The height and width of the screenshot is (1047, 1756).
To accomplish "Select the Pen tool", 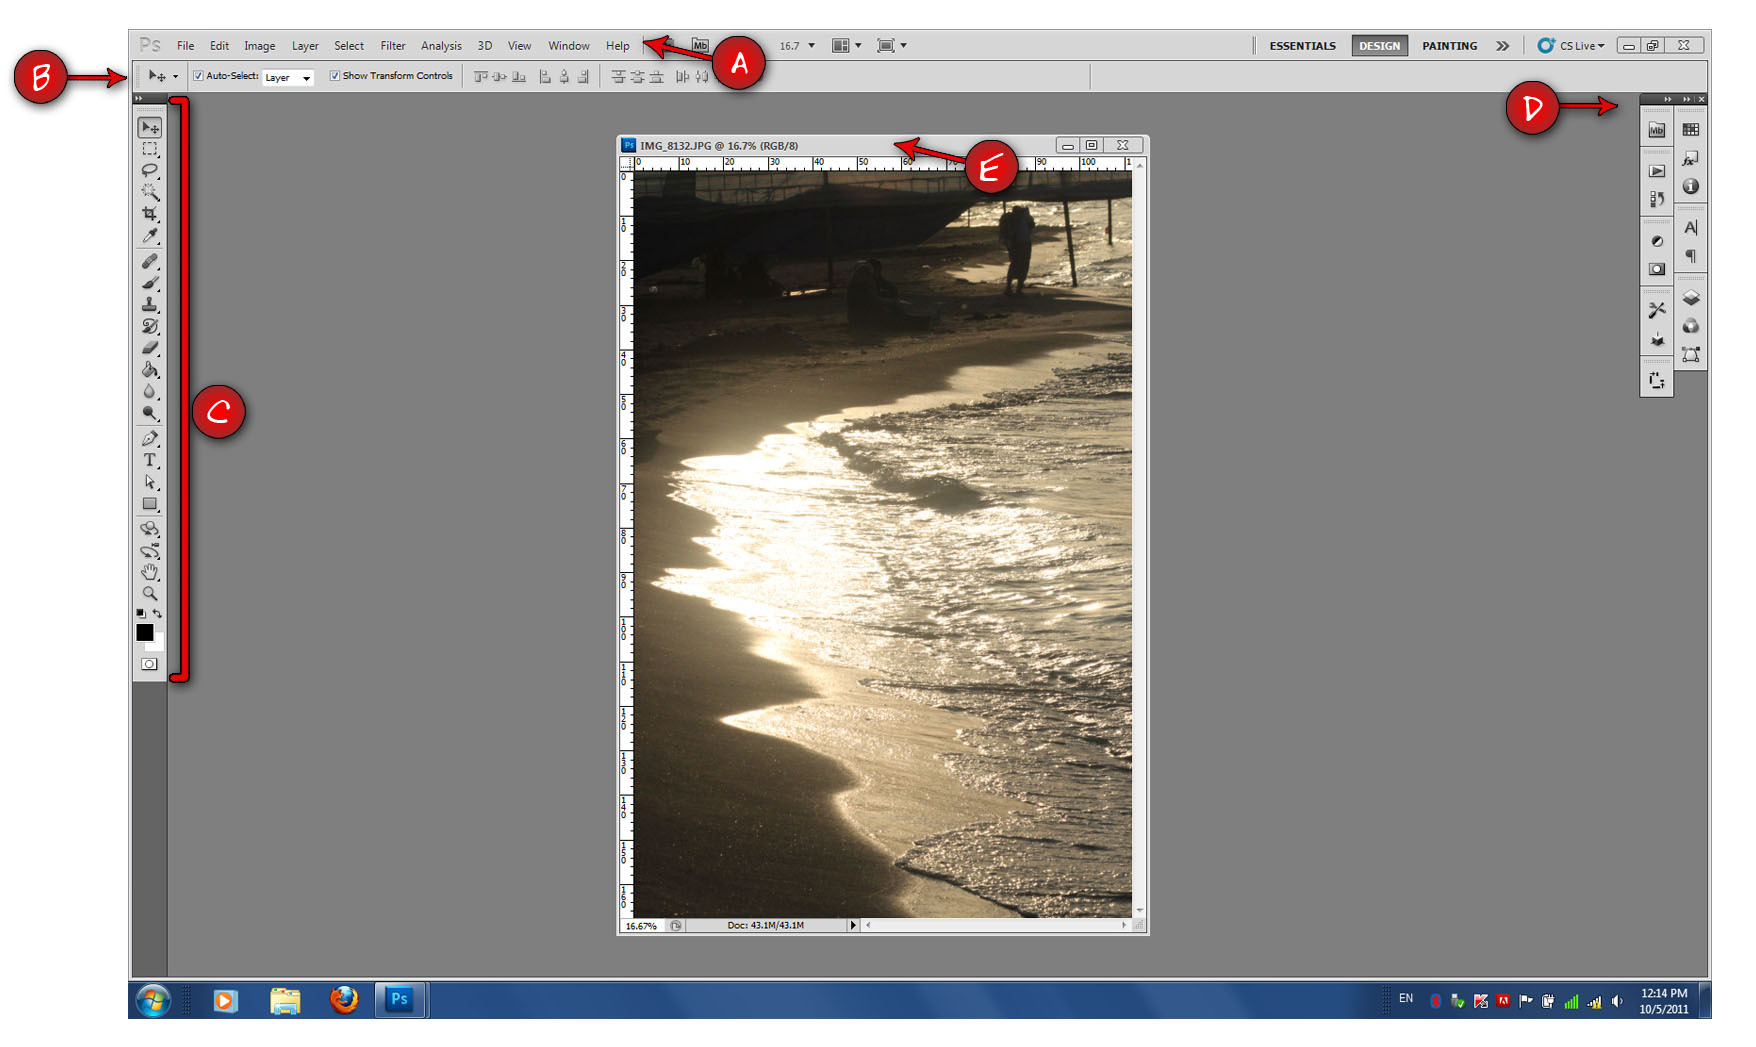I will (150, 438).
